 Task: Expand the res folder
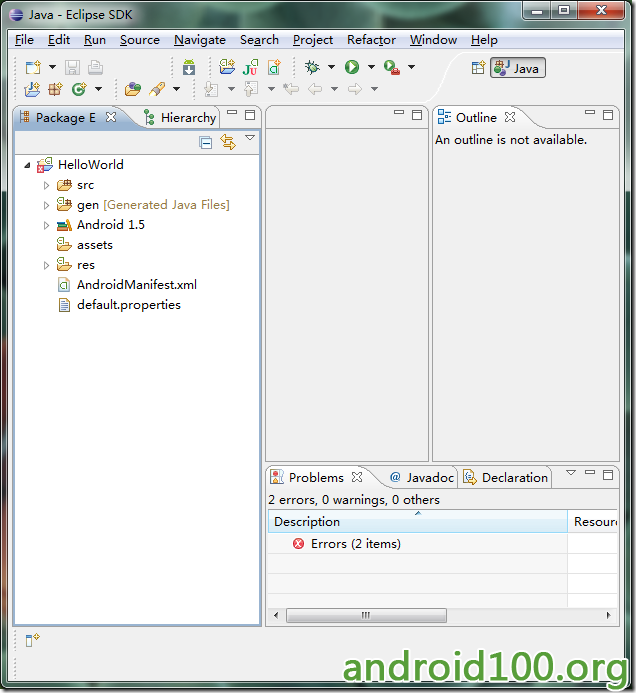(46, 265)
